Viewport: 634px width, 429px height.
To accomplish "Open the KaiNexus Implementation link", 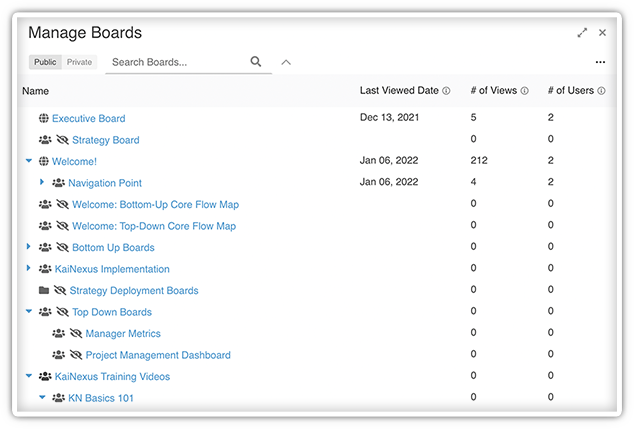I will click(x=112, y=268).
